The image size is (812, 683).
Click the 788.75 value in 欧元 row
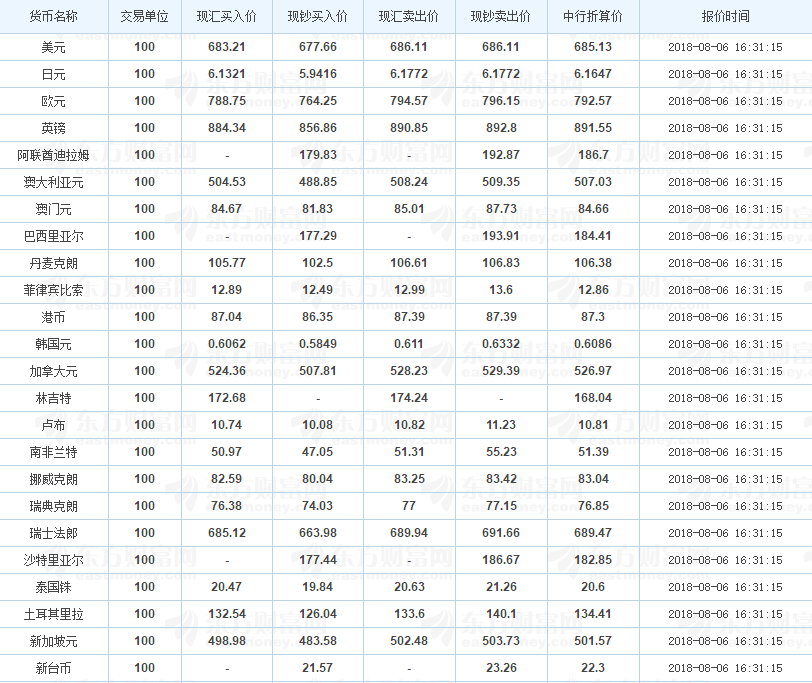pyautogui.click(x=227, y=100)
